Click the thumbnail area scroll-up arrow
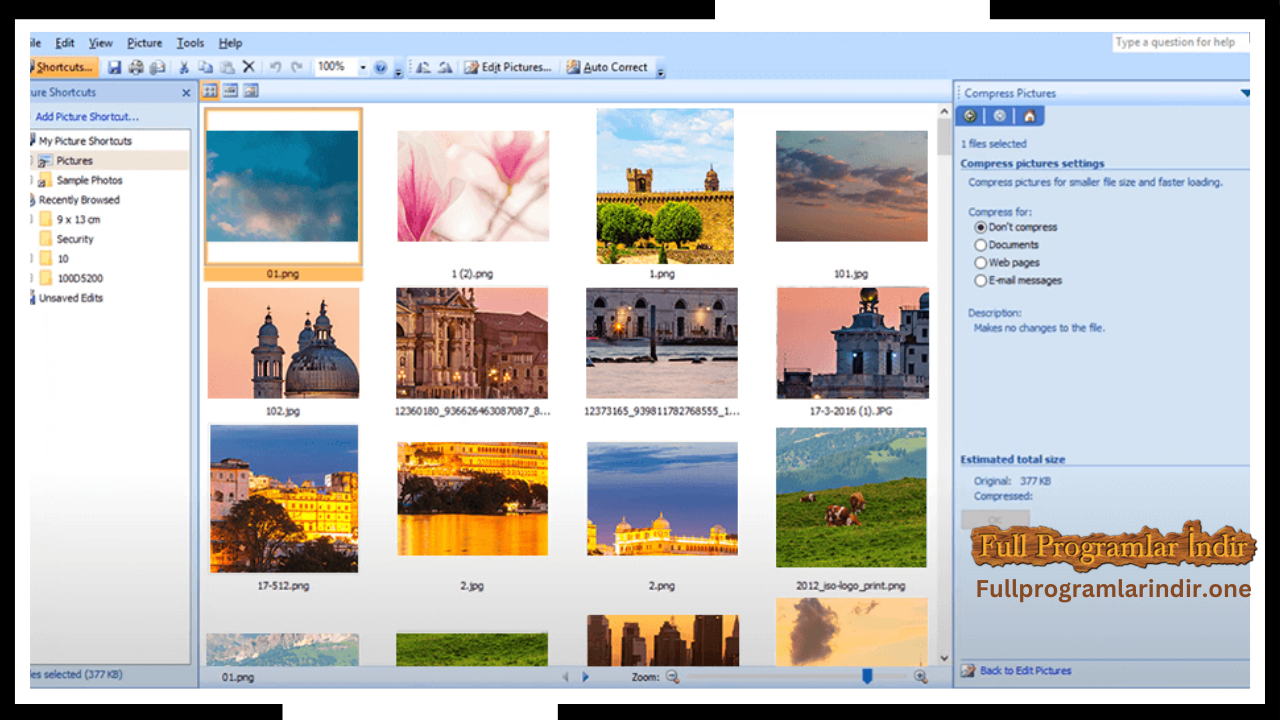Viewport: 1280px width, 720px height. coord(944,112)
